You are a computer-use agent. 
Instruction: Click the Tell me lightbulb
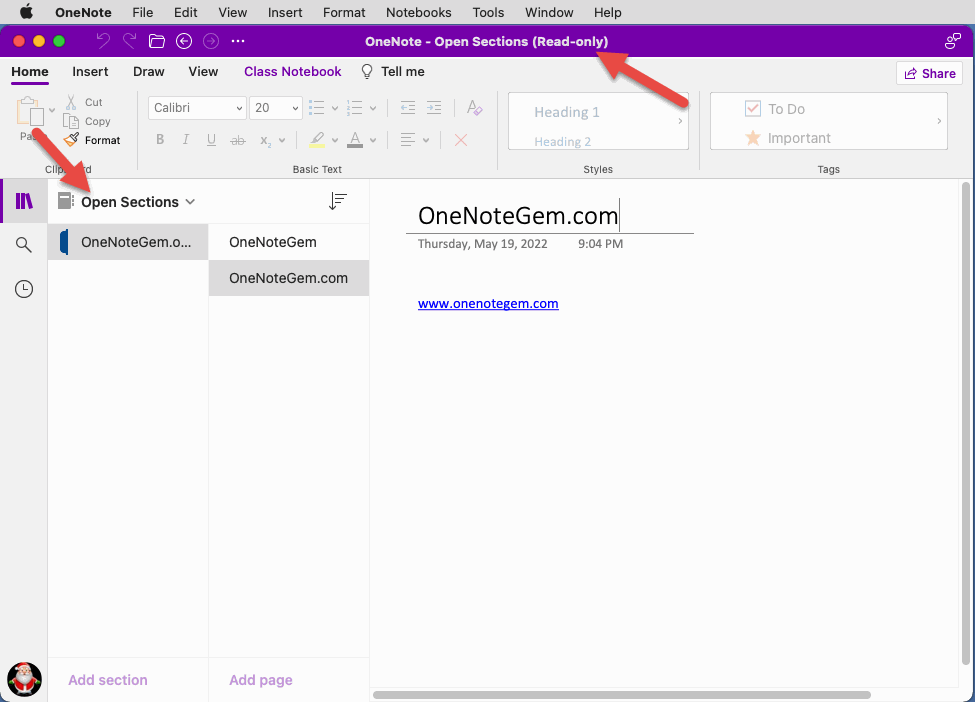click(x=367, y=72)
